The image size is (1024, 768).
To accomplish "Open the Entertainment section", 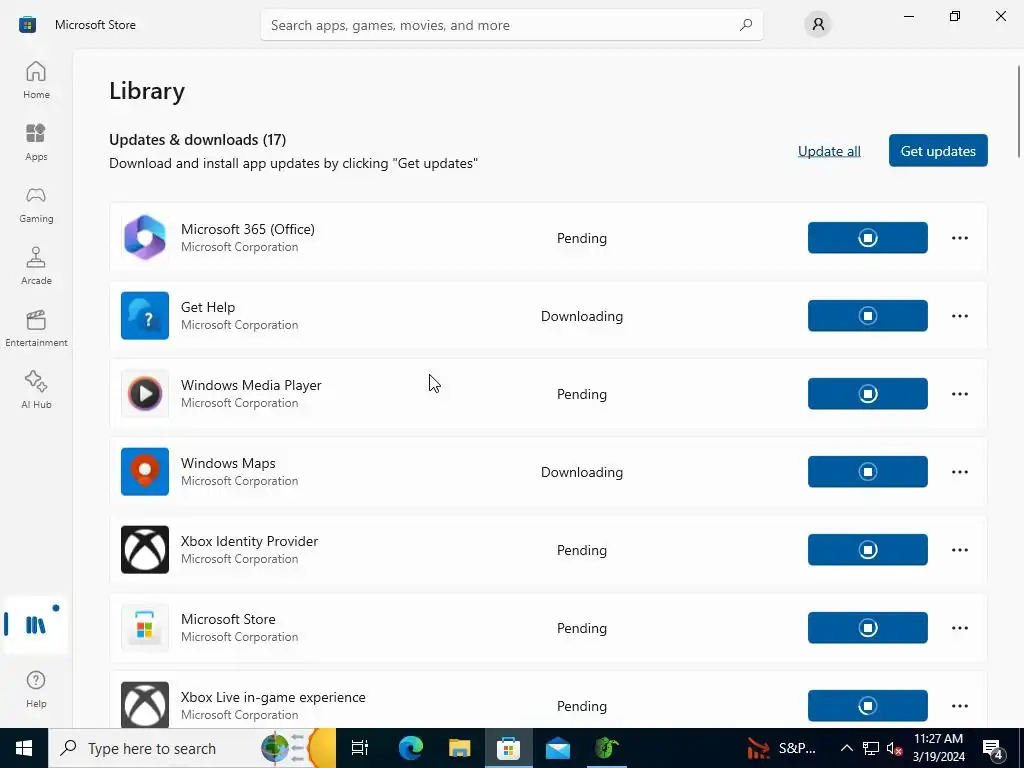I will pos(36,328).
